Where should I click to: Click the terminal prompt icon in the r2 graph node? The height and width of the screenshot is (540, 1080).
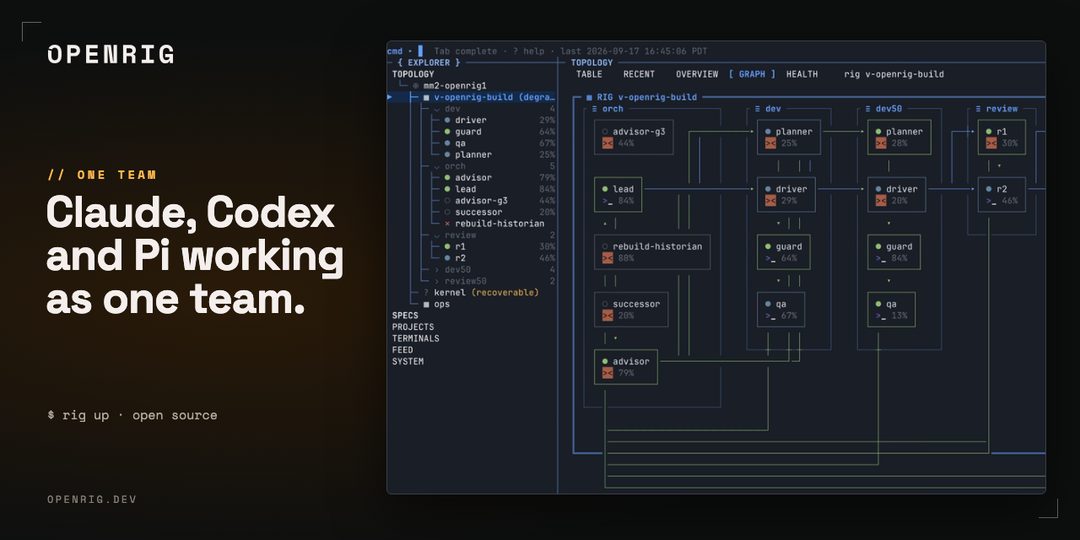[991, 201]
